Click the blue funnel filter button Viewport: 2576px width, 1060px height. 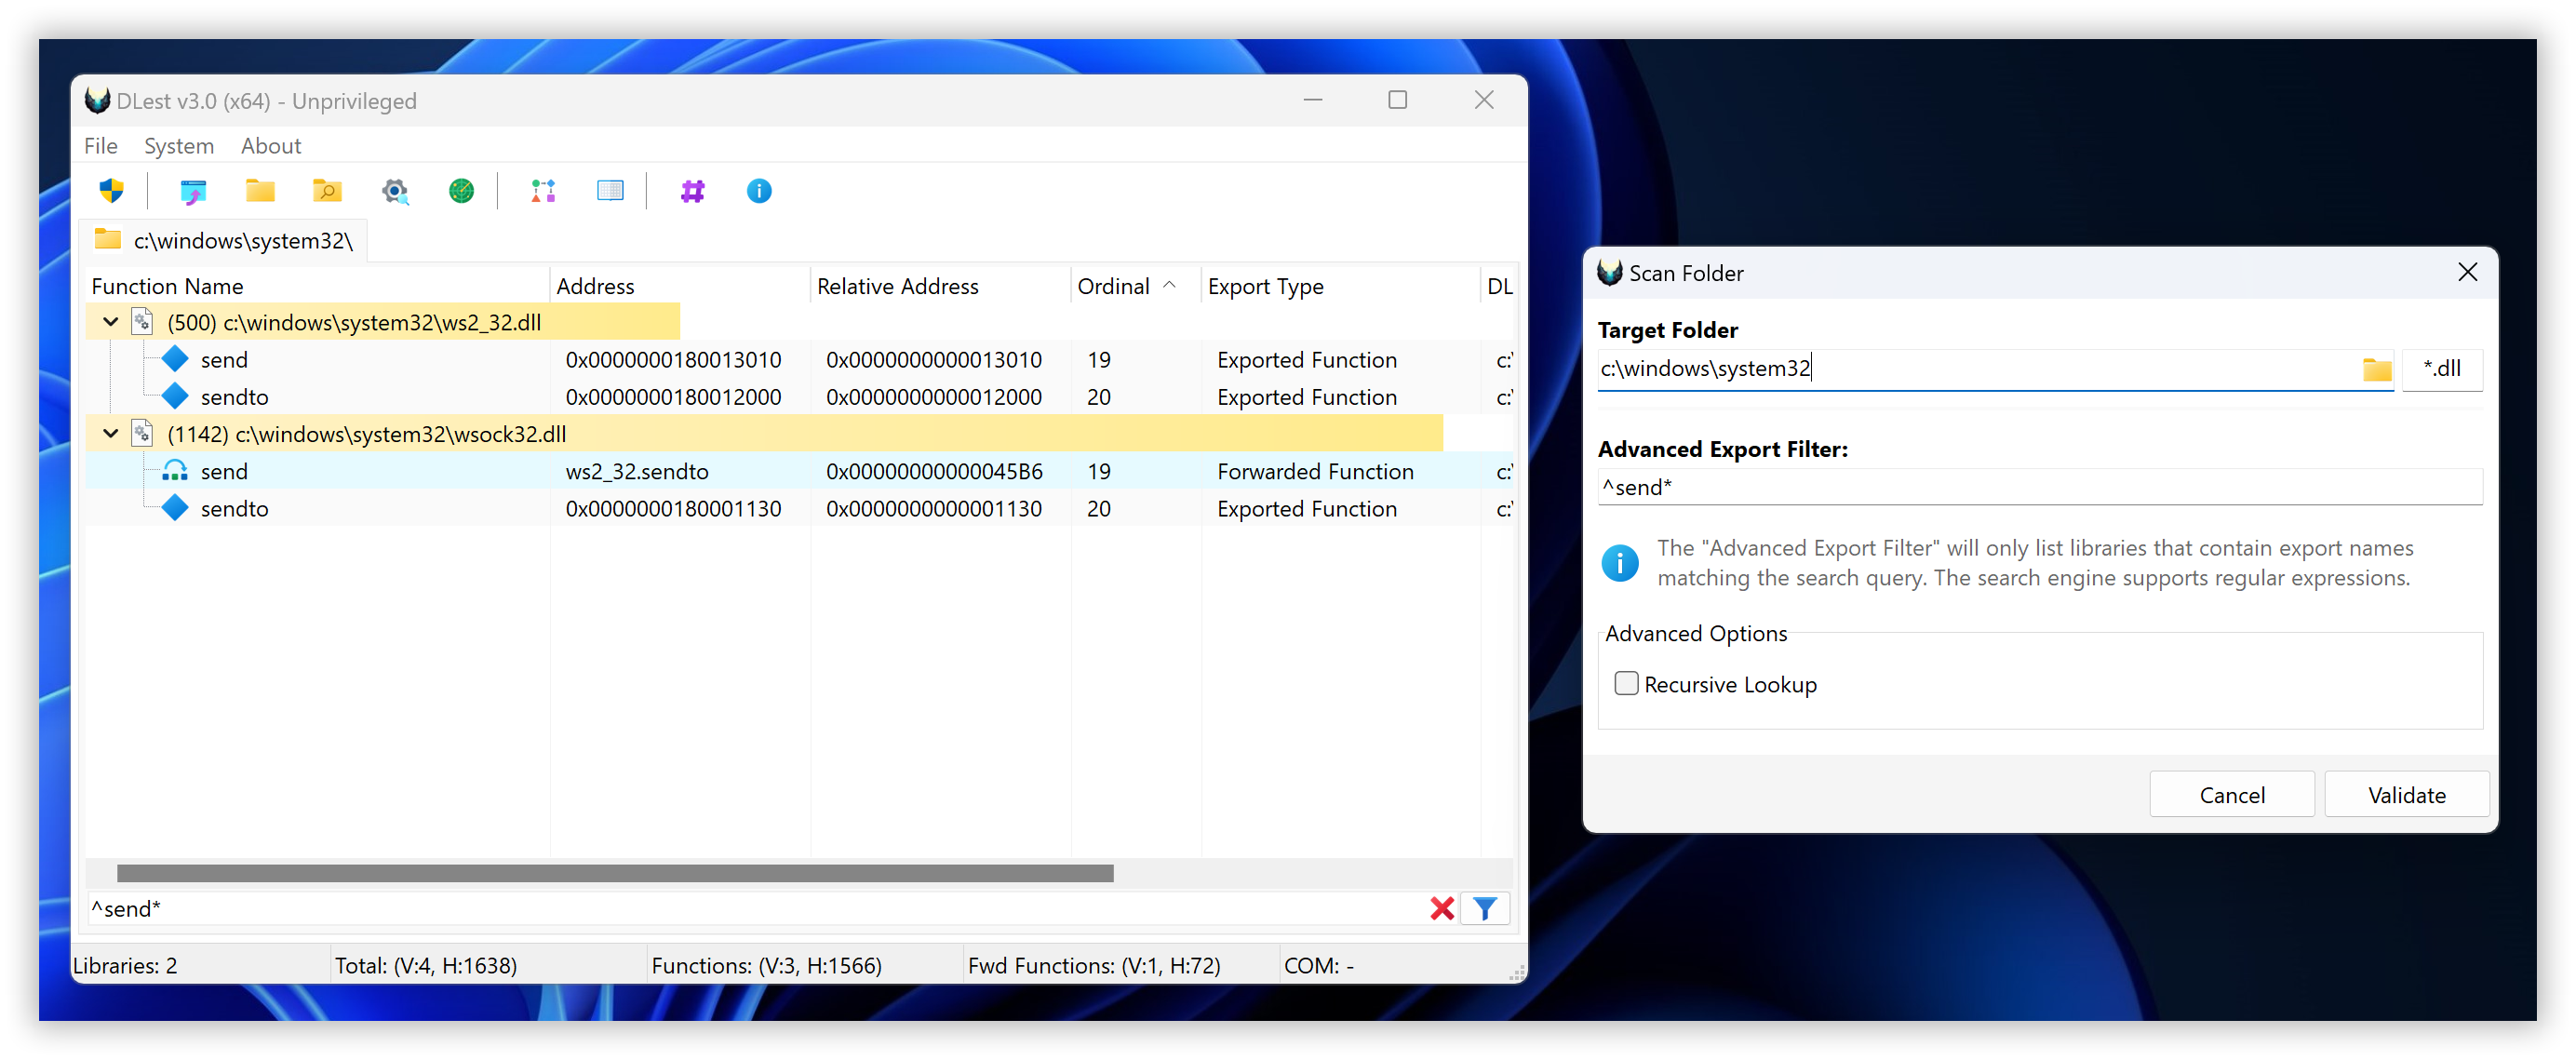tap(1485, 908)
